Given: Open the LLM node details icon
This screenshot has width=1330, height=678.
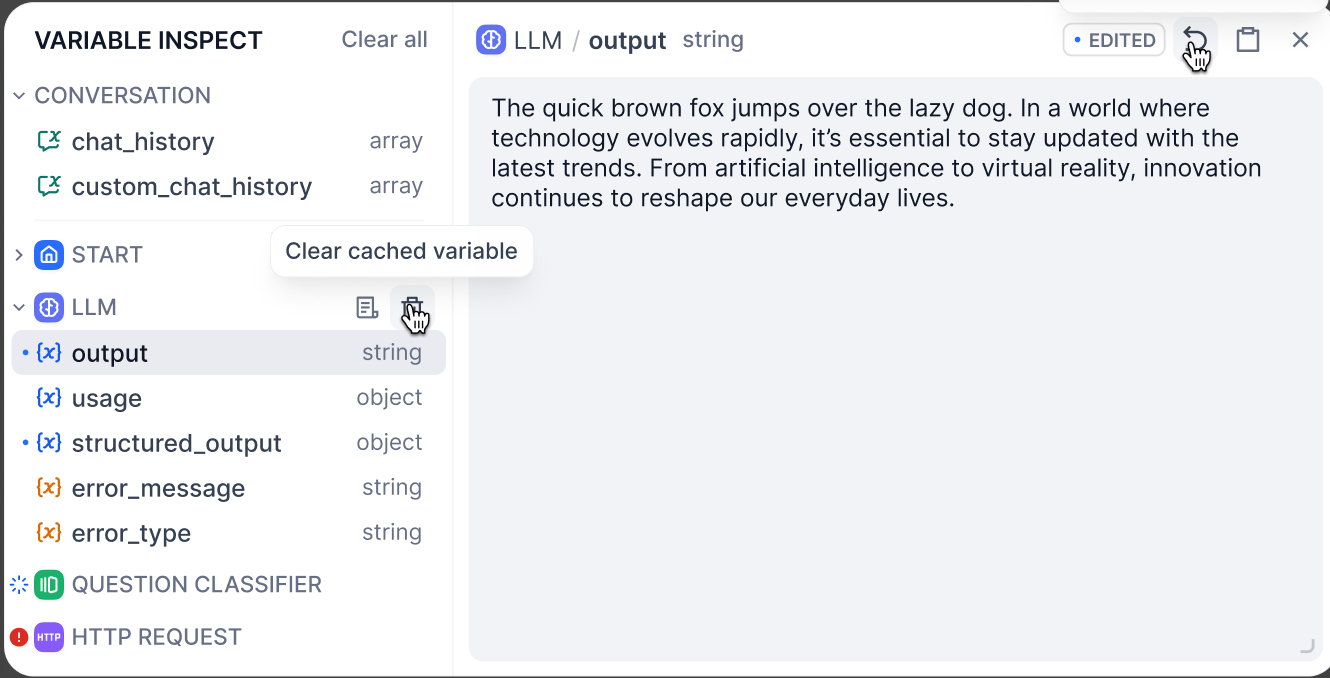Looking at the screenshot, I should pyautogui.click(x=367, y=307).
